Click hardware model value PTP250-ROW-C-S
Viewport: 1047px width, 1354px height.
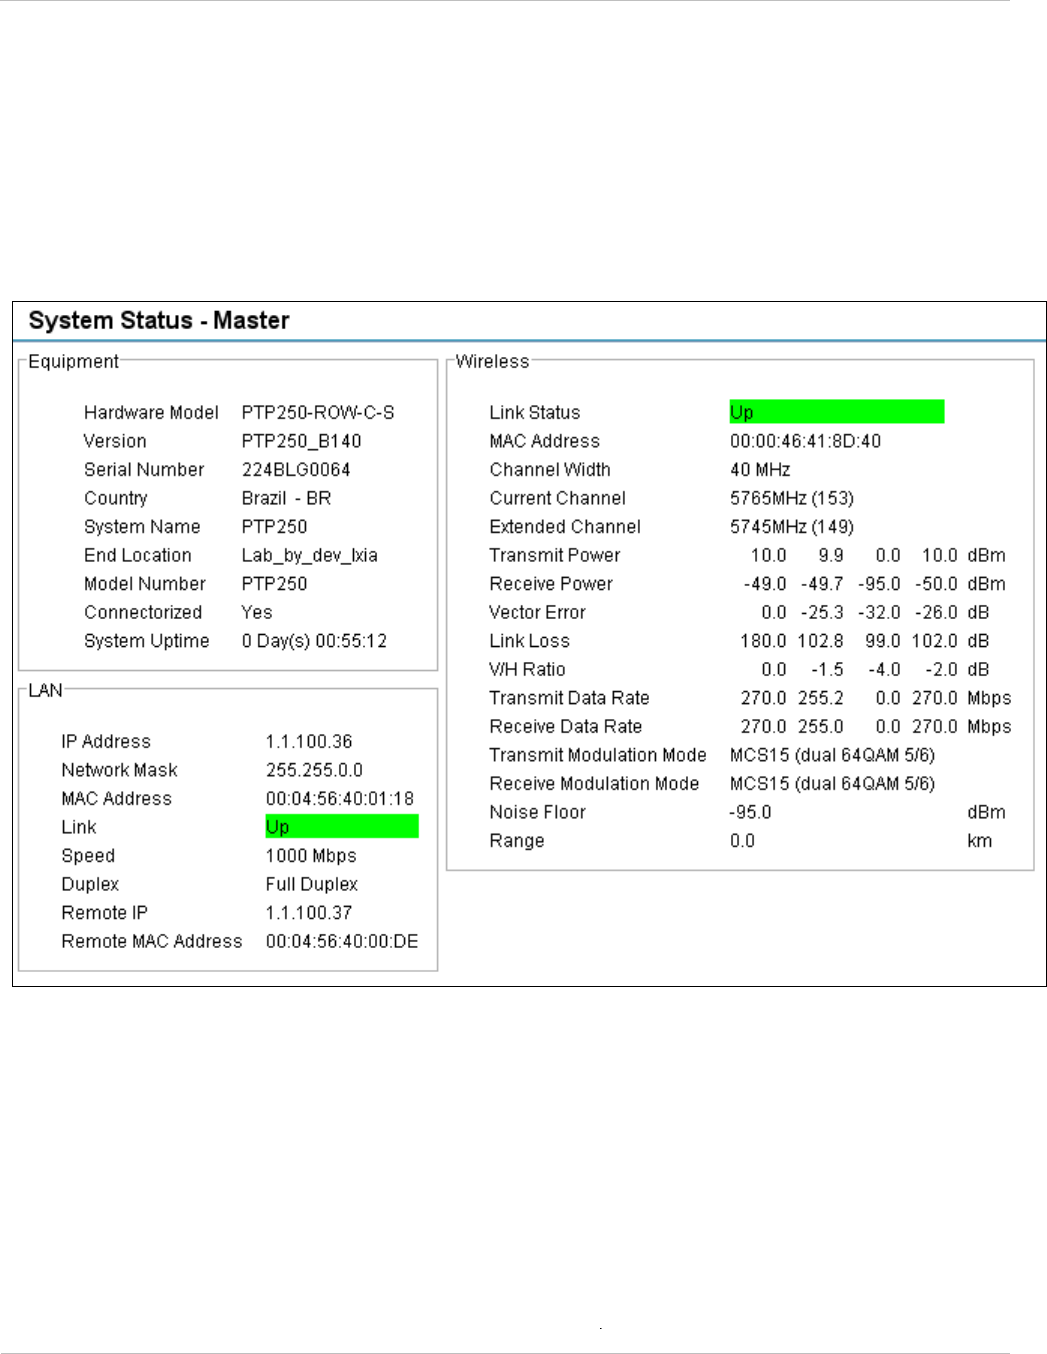(x=318, y=412)
